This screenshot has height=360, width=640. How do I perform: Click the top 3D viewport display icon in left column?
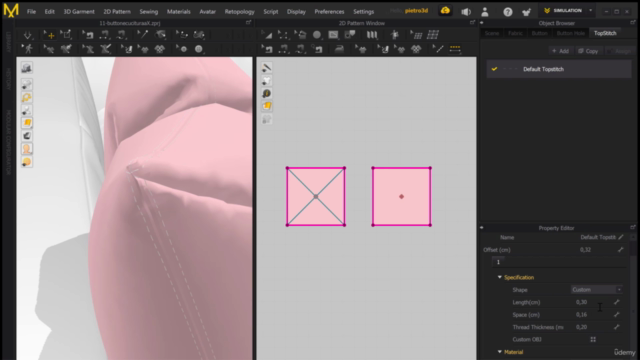pyautogui.click(x=27, y=68)
